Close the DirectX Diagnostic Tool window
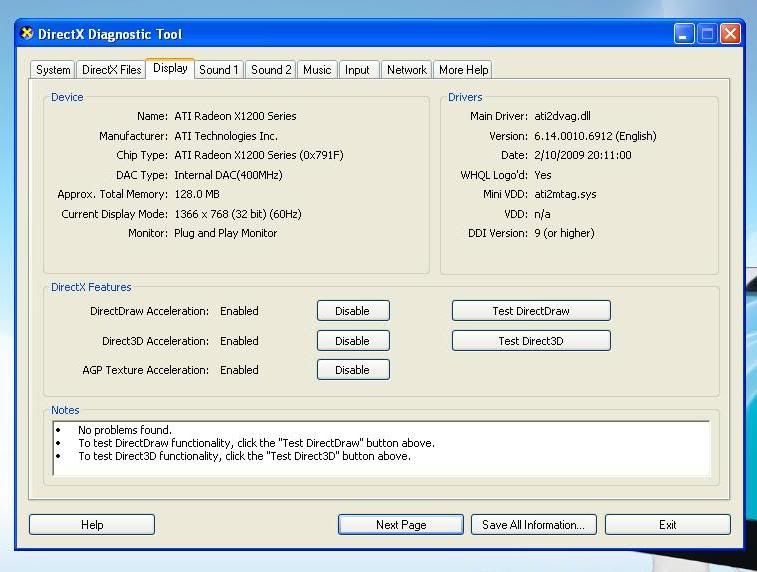757x572 pixels. click(x=730, y=34)
